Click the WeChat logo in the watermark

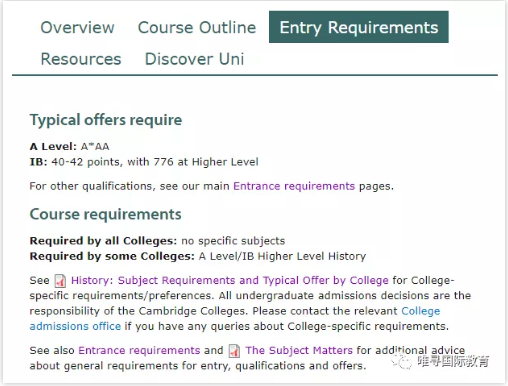tap(401, 361)
